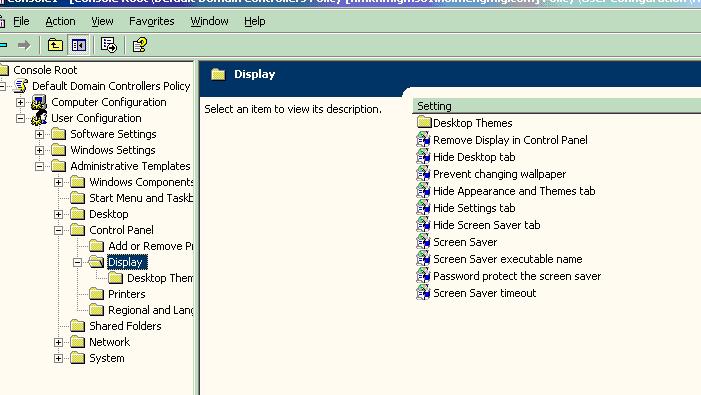Click the Export List toolbar icon
The height and width of the screenshot is (395, 701).
(x=109, y=45)
